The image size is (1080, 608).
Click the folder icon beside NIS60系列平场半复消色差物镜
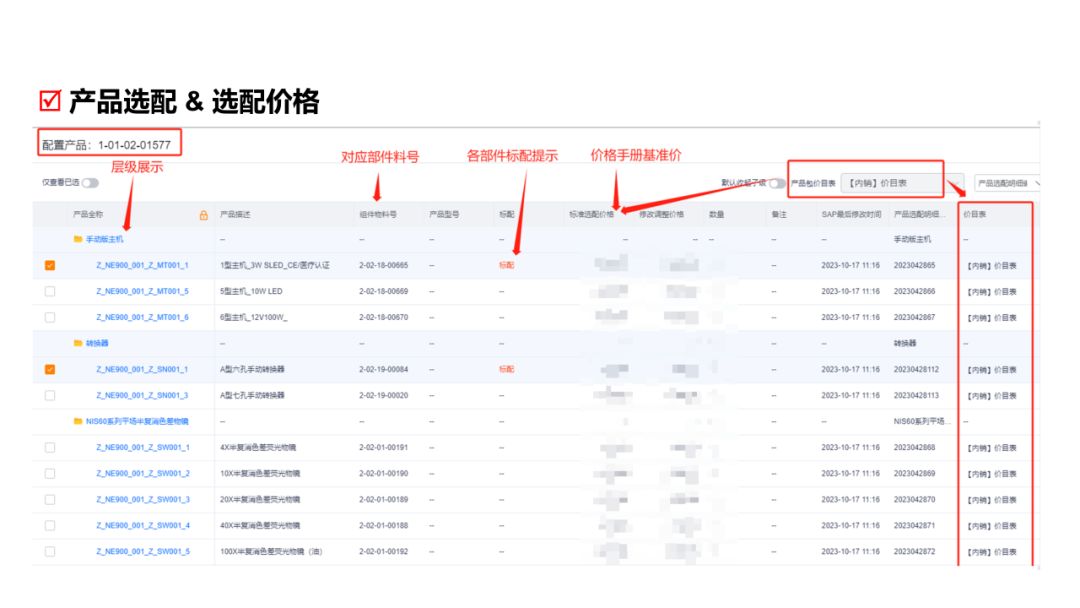click(78, 421)
